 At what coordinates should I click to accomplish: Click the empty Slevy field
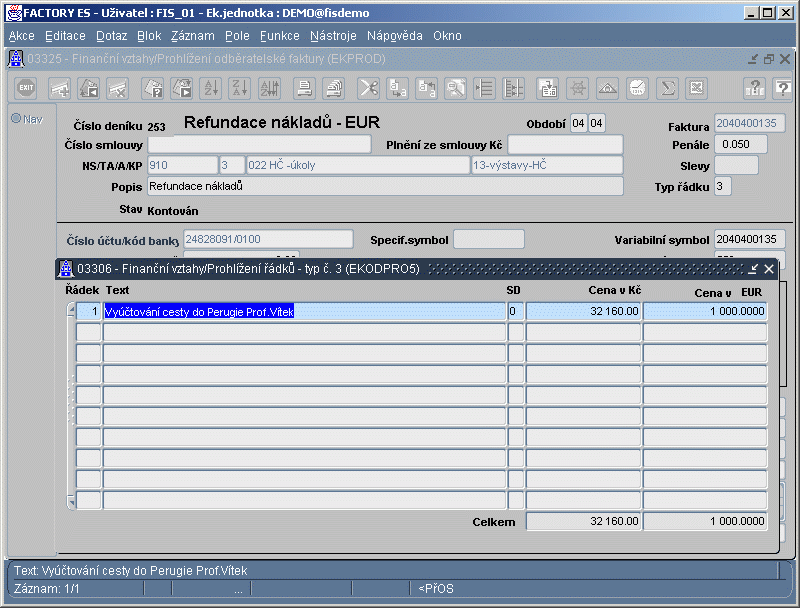(x=736, y=165)
